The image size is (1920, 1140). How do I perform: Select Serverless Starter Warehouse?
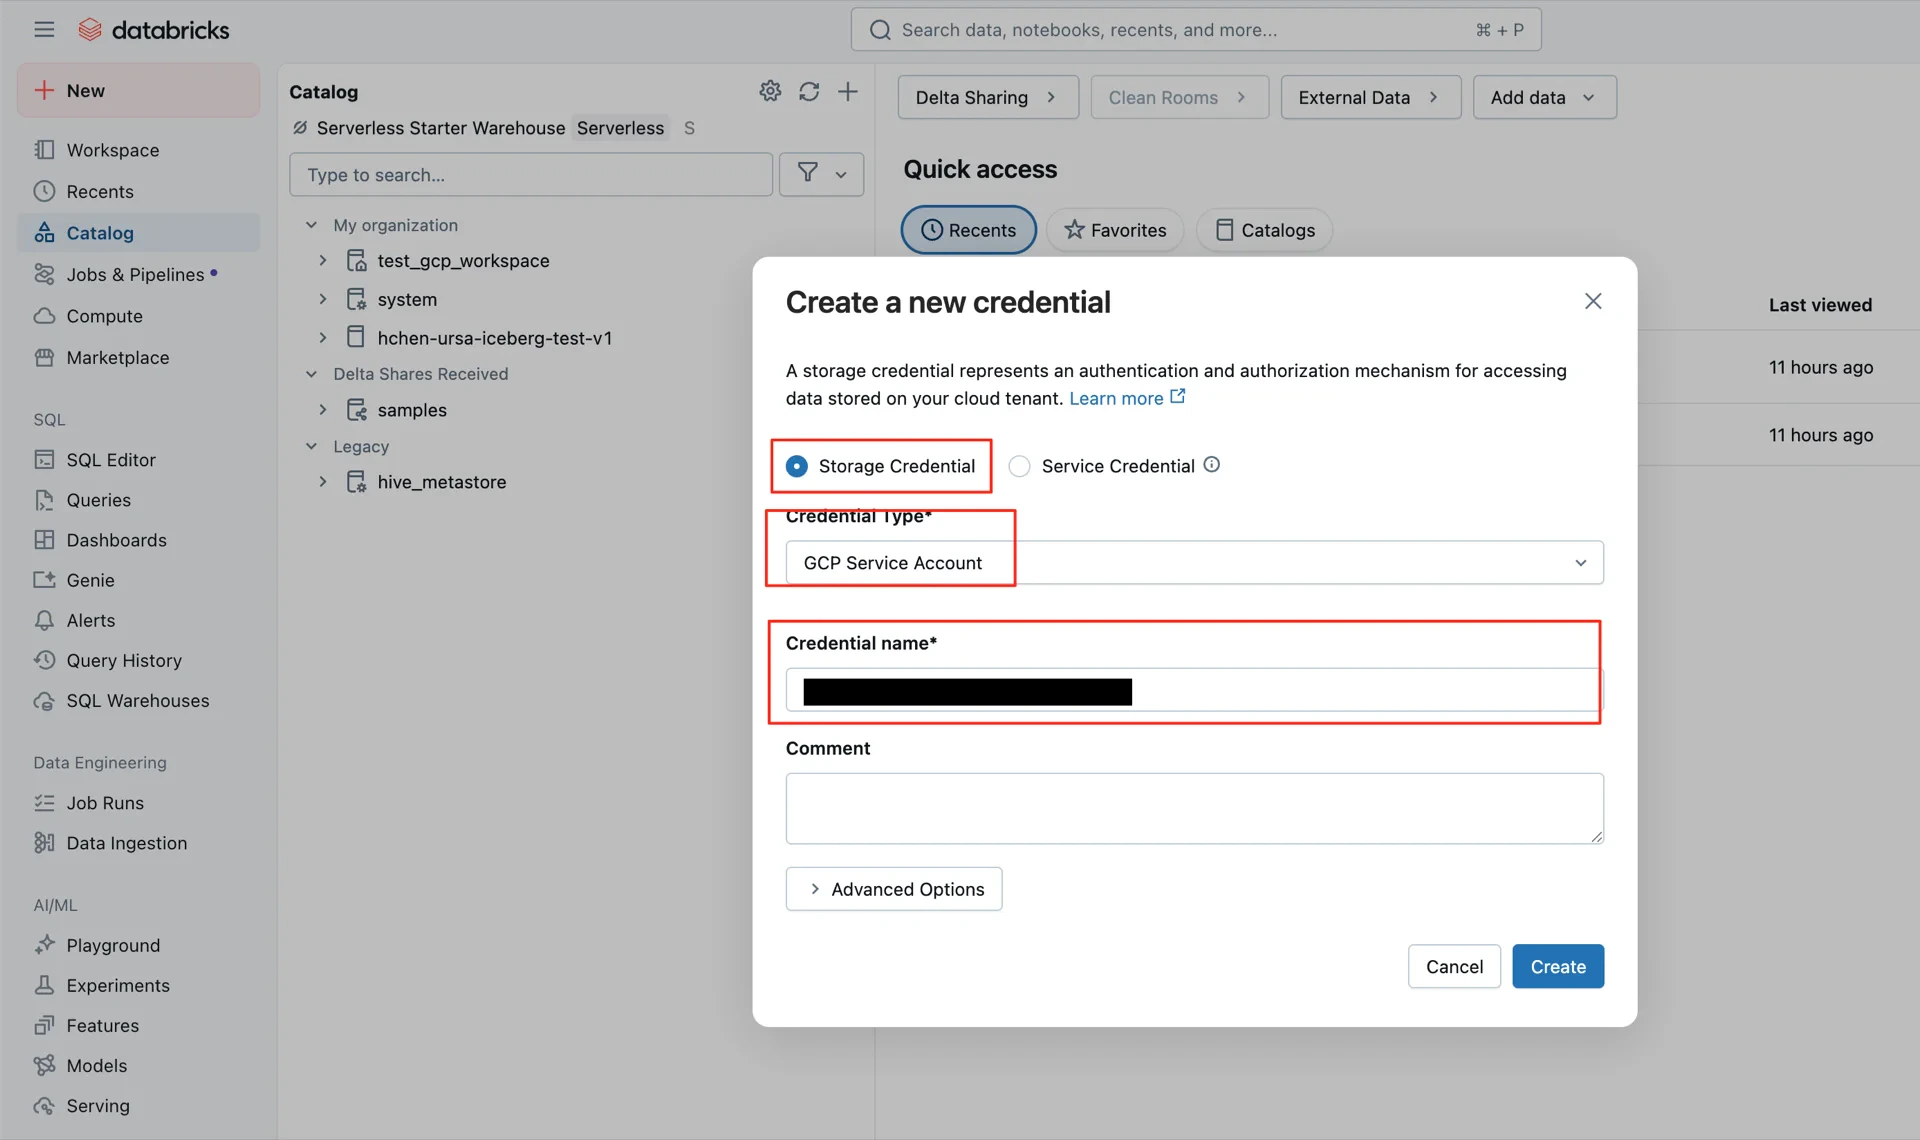(440, 128)
